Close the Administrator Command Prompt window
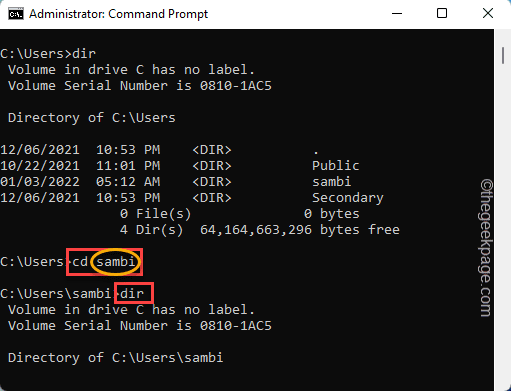 [x=488, y=14]
